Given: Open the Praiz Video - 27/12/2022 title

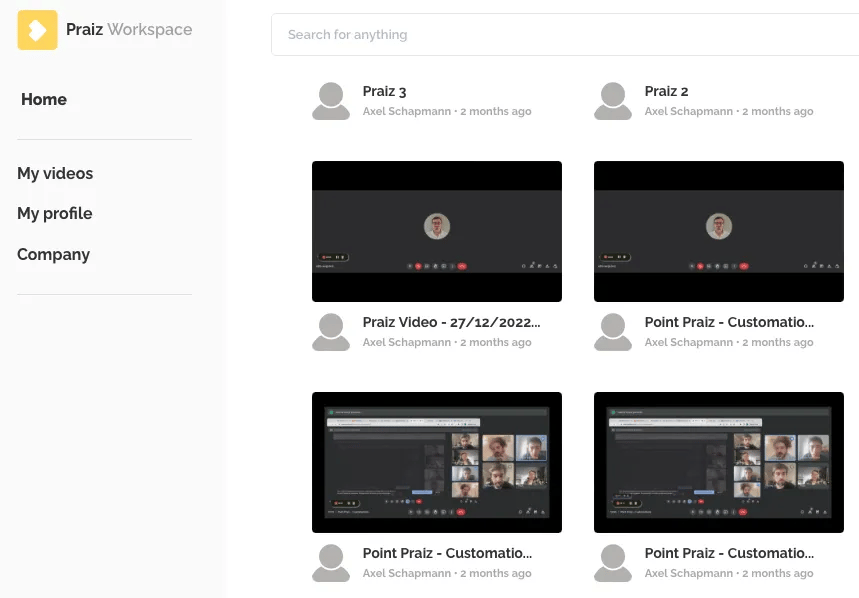Looking at the screenshot, I should pyautogui.click(x=451, y=322).
